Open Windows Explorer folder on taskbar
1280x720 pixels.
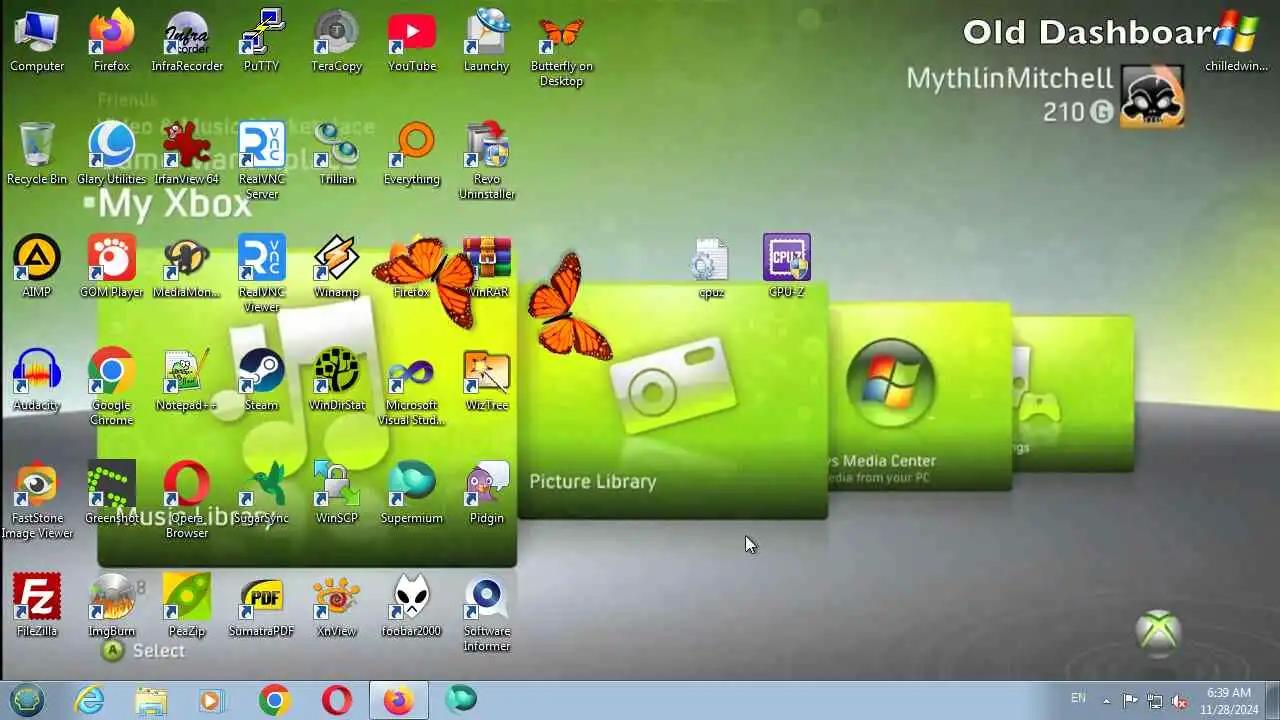click(x=151, y=700)
